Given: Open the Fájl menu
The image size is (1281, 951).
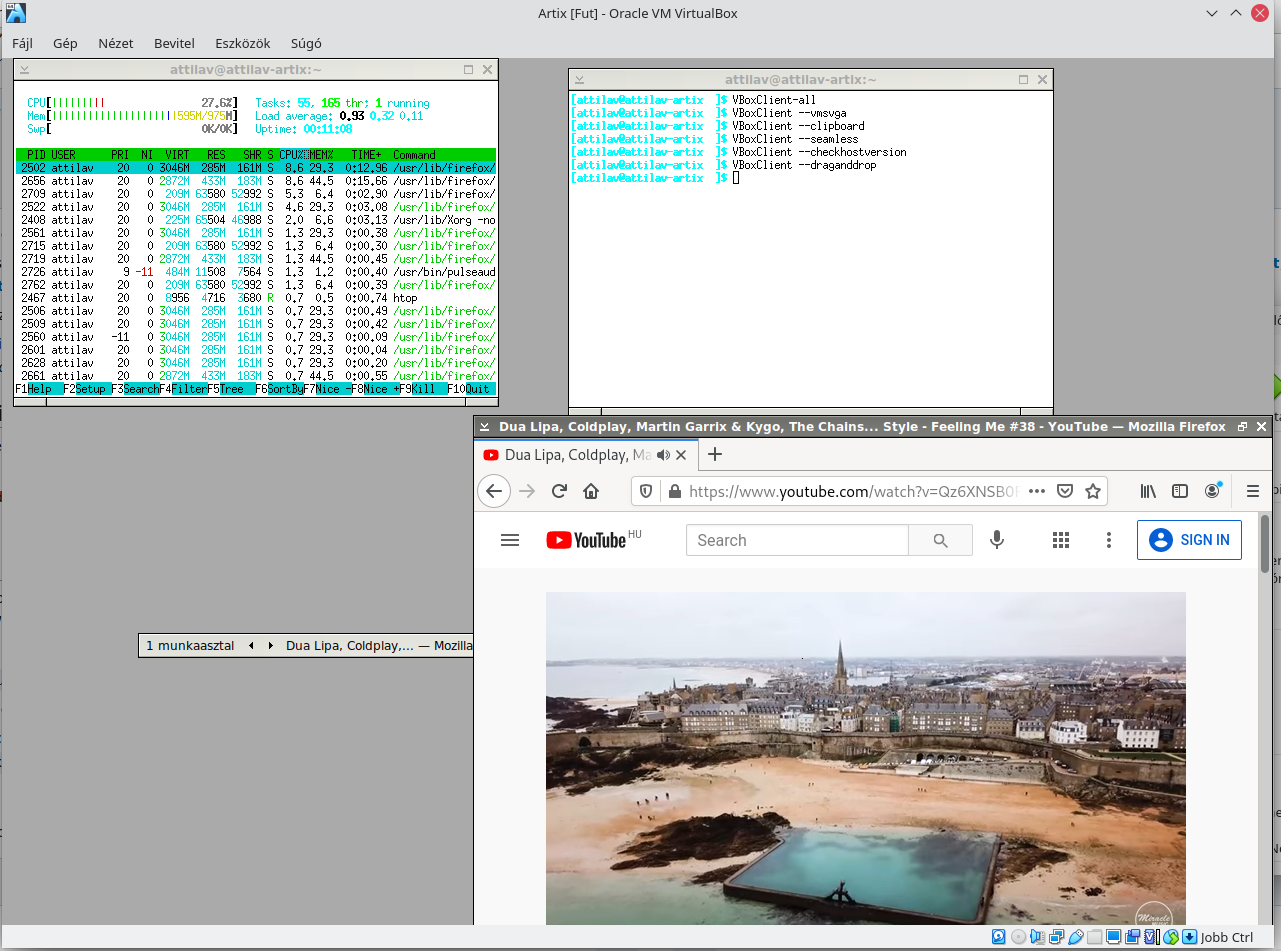Looking at the screenshot, I should pyautogui.click(x=22, y=44).
